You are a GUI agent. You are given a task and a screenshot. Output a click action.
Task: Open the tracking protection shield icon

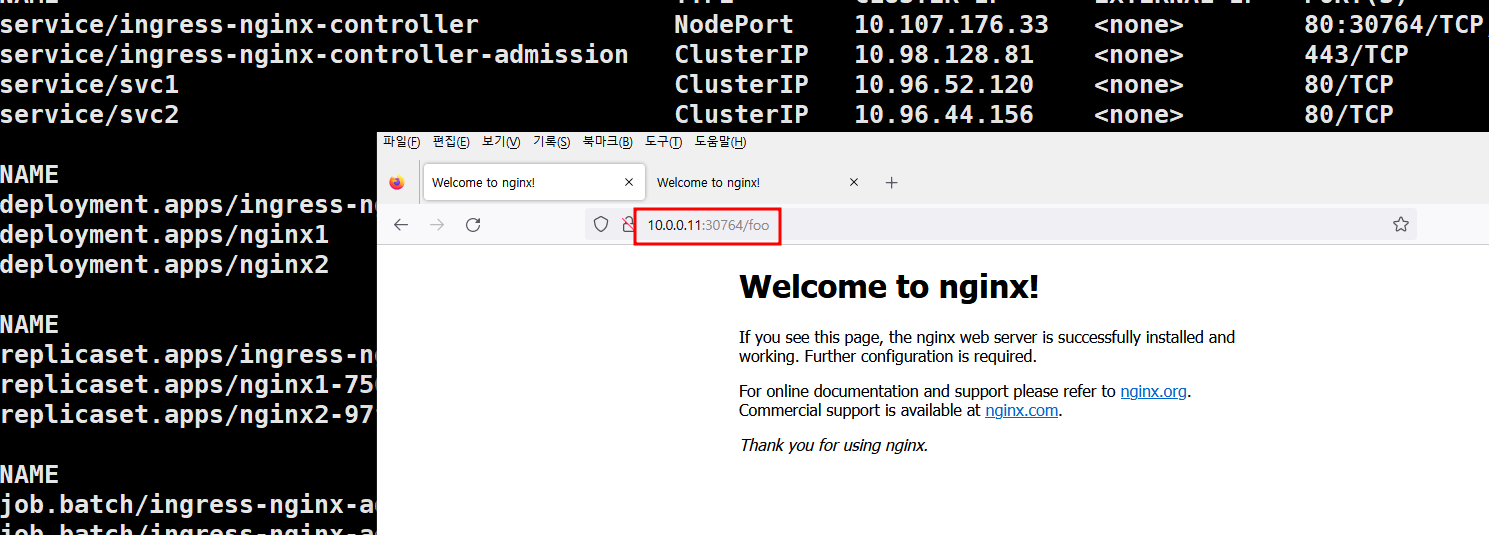coord(601,225)
